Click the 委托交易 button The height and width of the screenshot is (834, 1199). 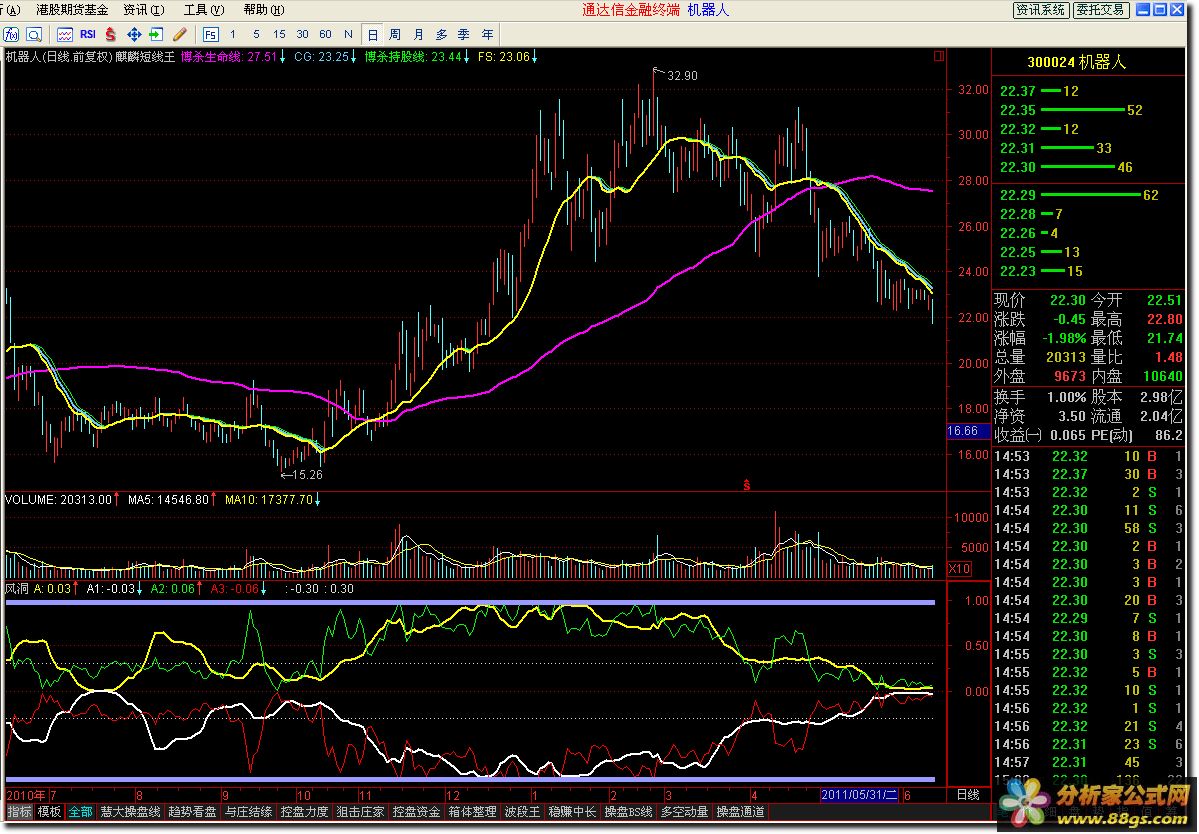(x=1100, y=10)
